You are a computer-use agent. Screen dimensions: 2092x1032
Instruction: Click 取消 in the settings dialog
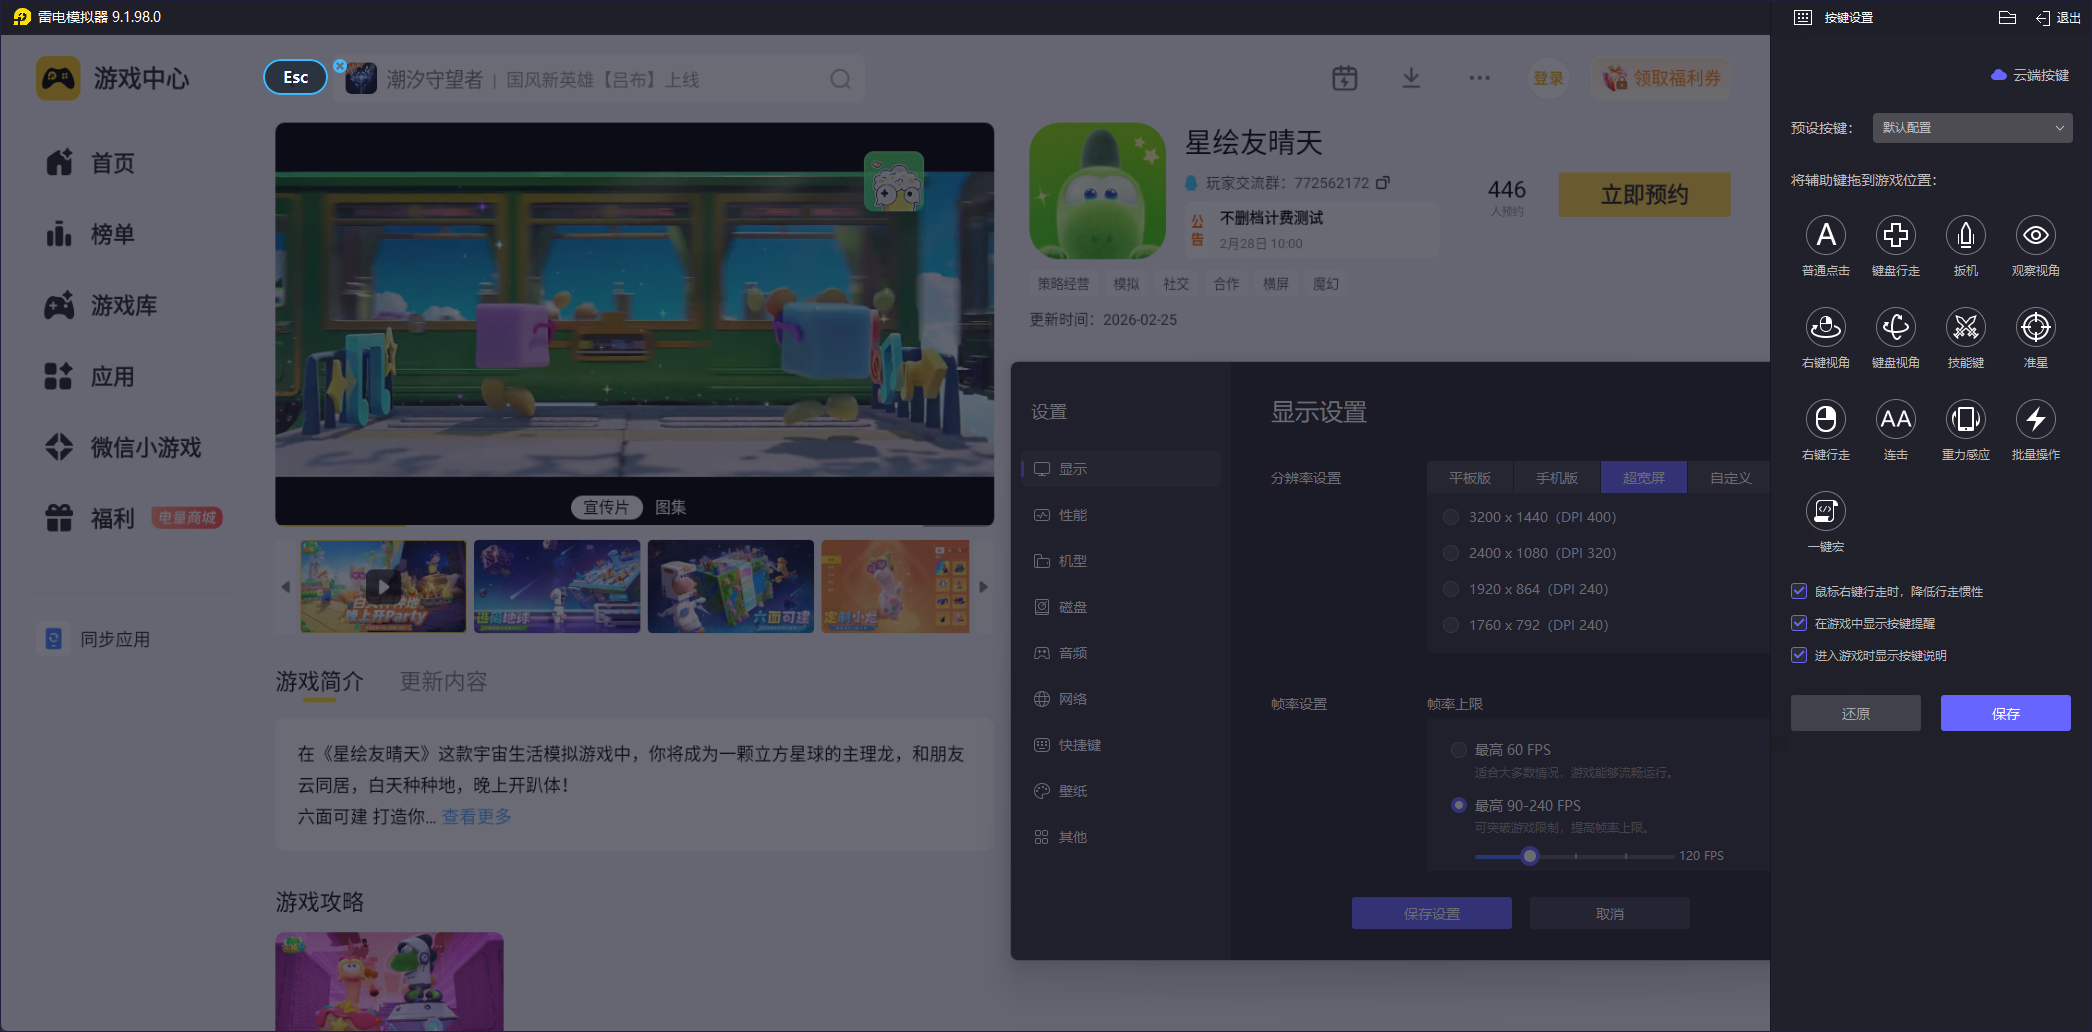pyautogui.click(x=1610, y=913)
